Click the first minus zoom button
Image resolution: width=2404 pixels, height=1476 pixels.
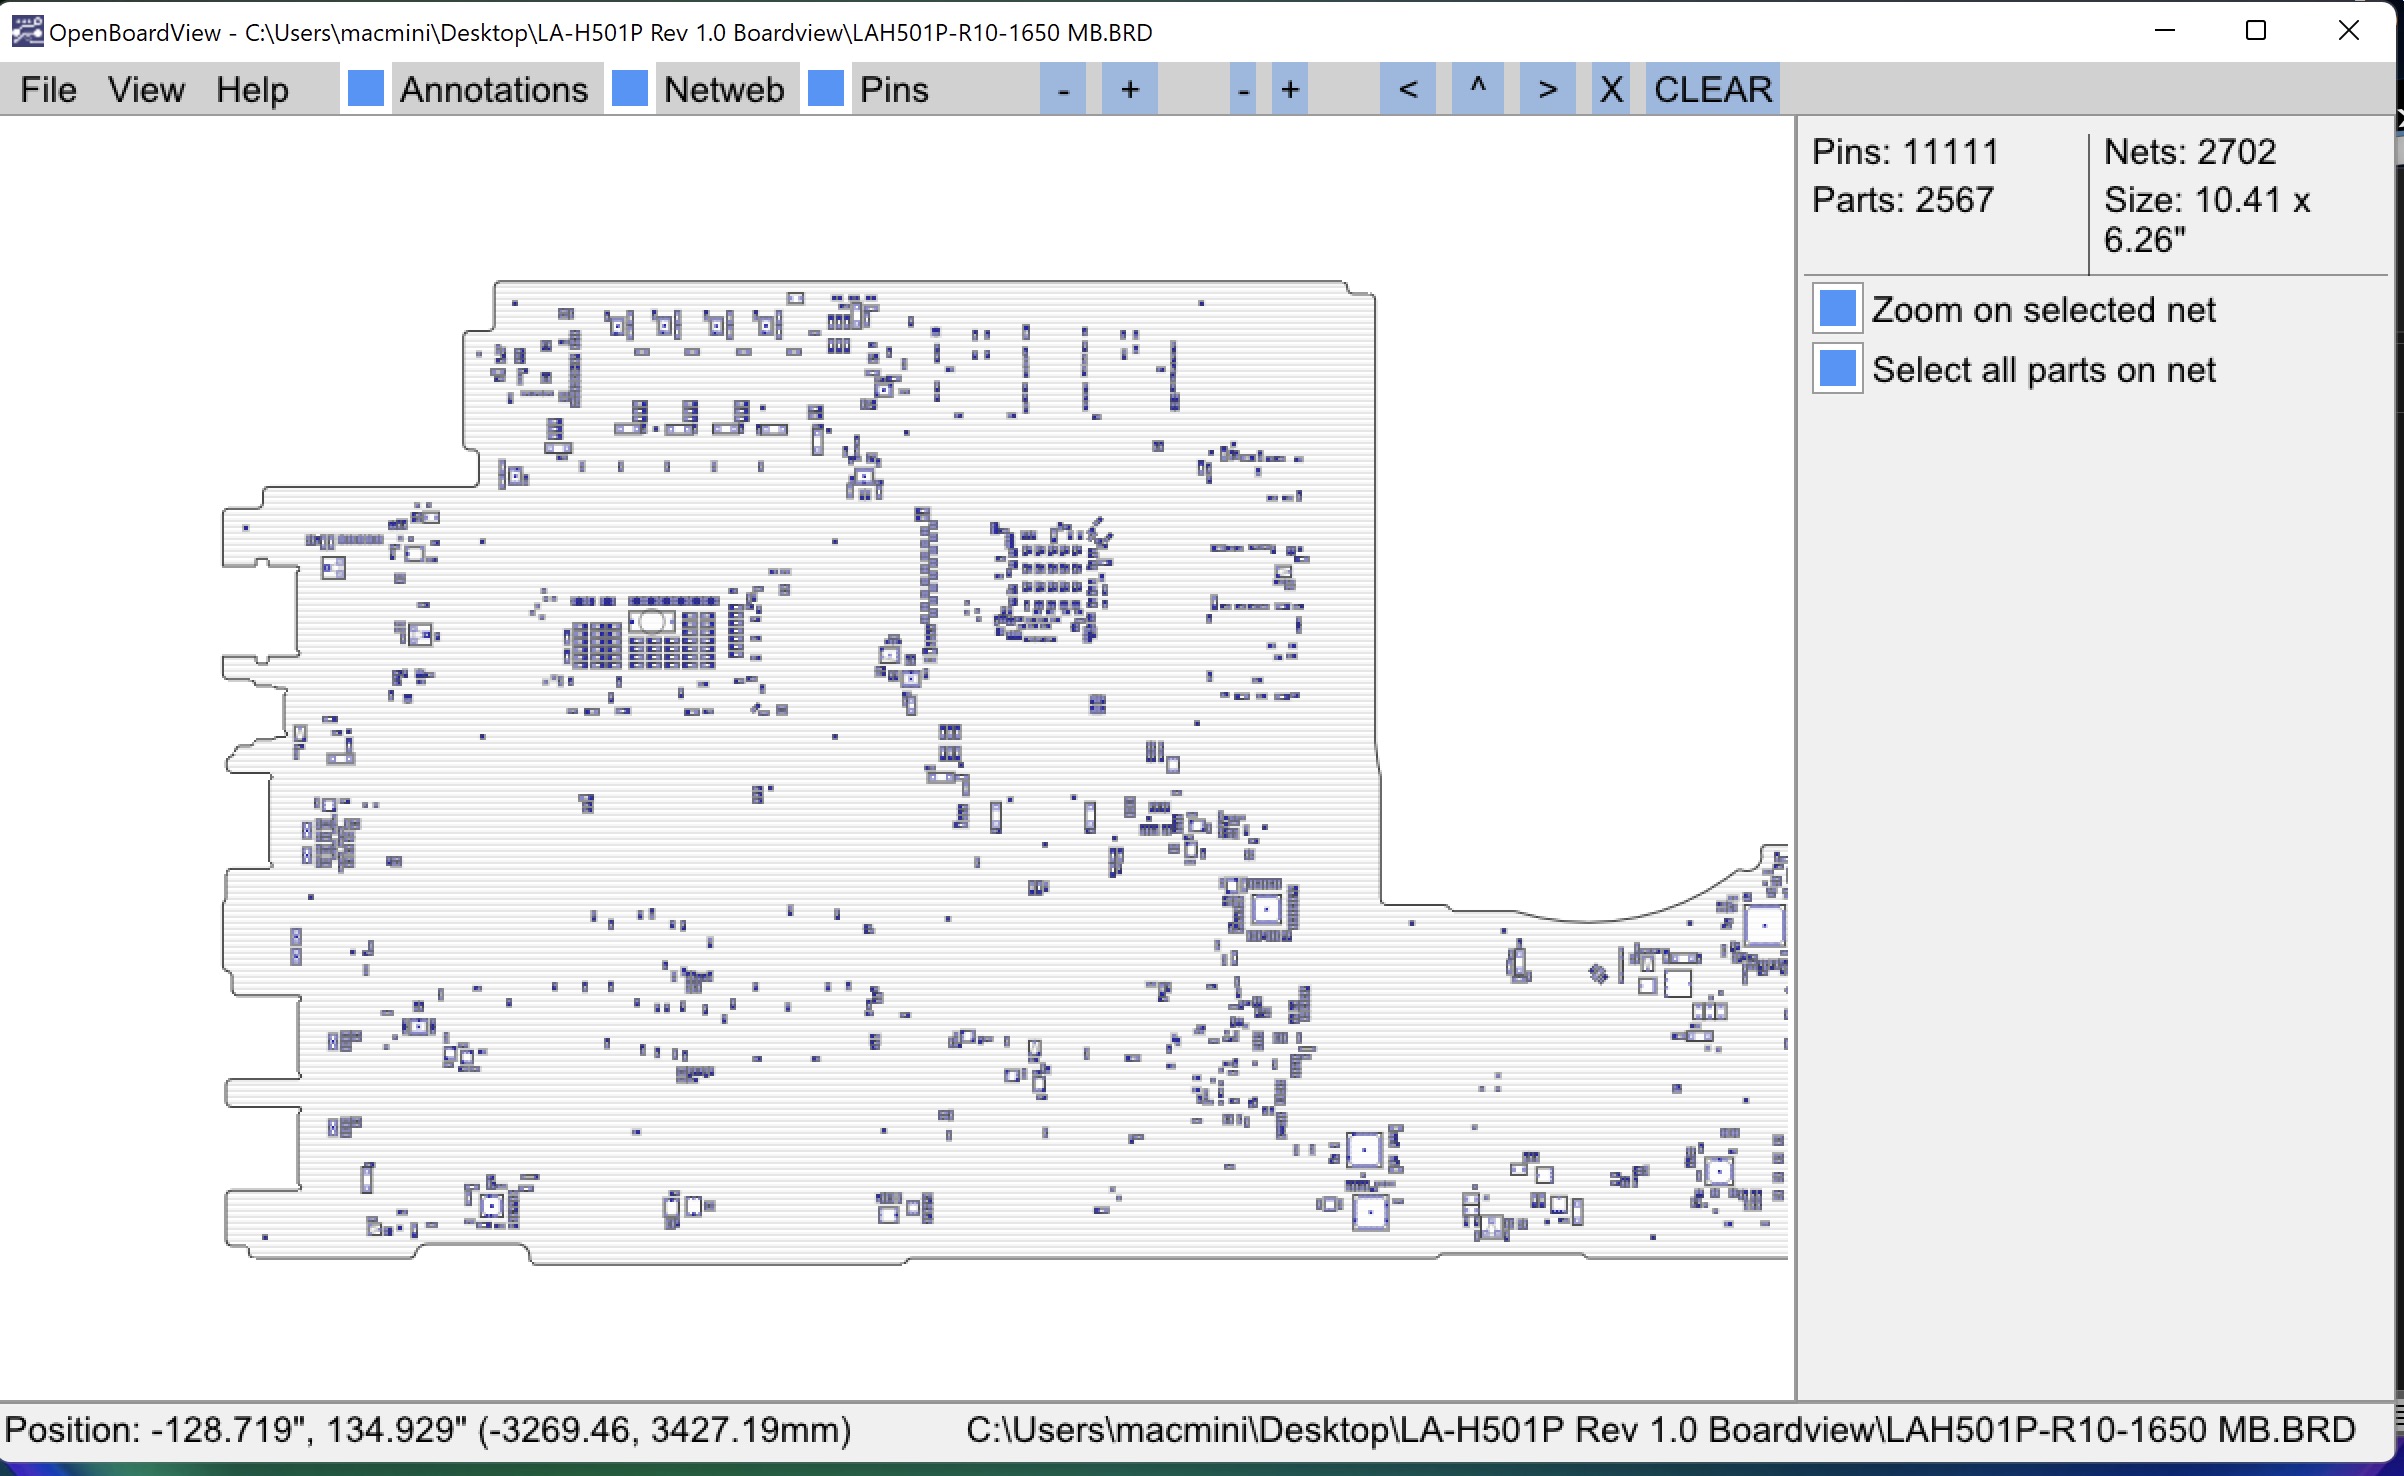click(1063, 90)
